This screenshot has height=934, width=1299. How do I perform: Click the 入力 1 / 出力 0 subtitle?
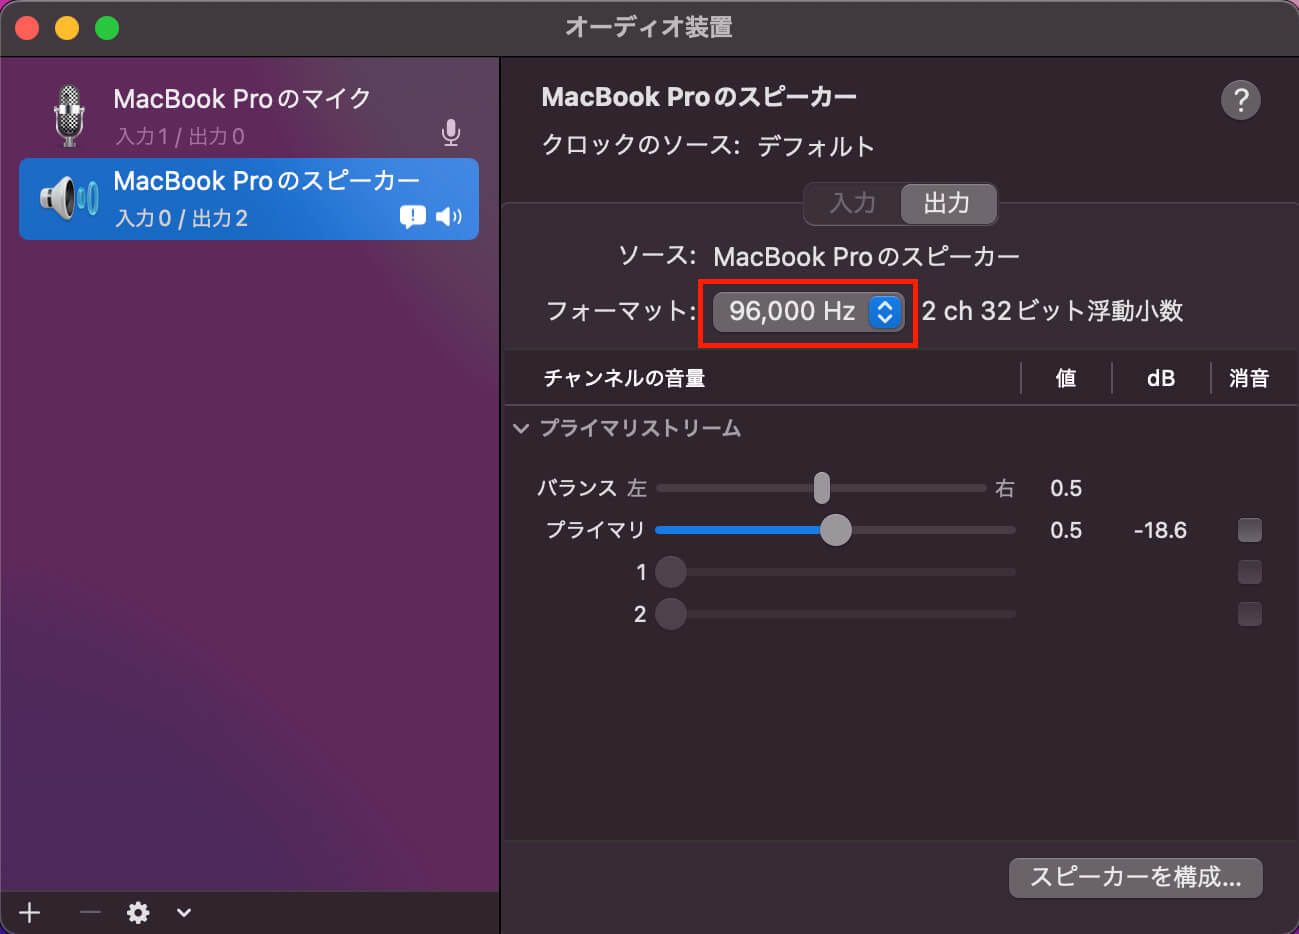tap(180, 136)
